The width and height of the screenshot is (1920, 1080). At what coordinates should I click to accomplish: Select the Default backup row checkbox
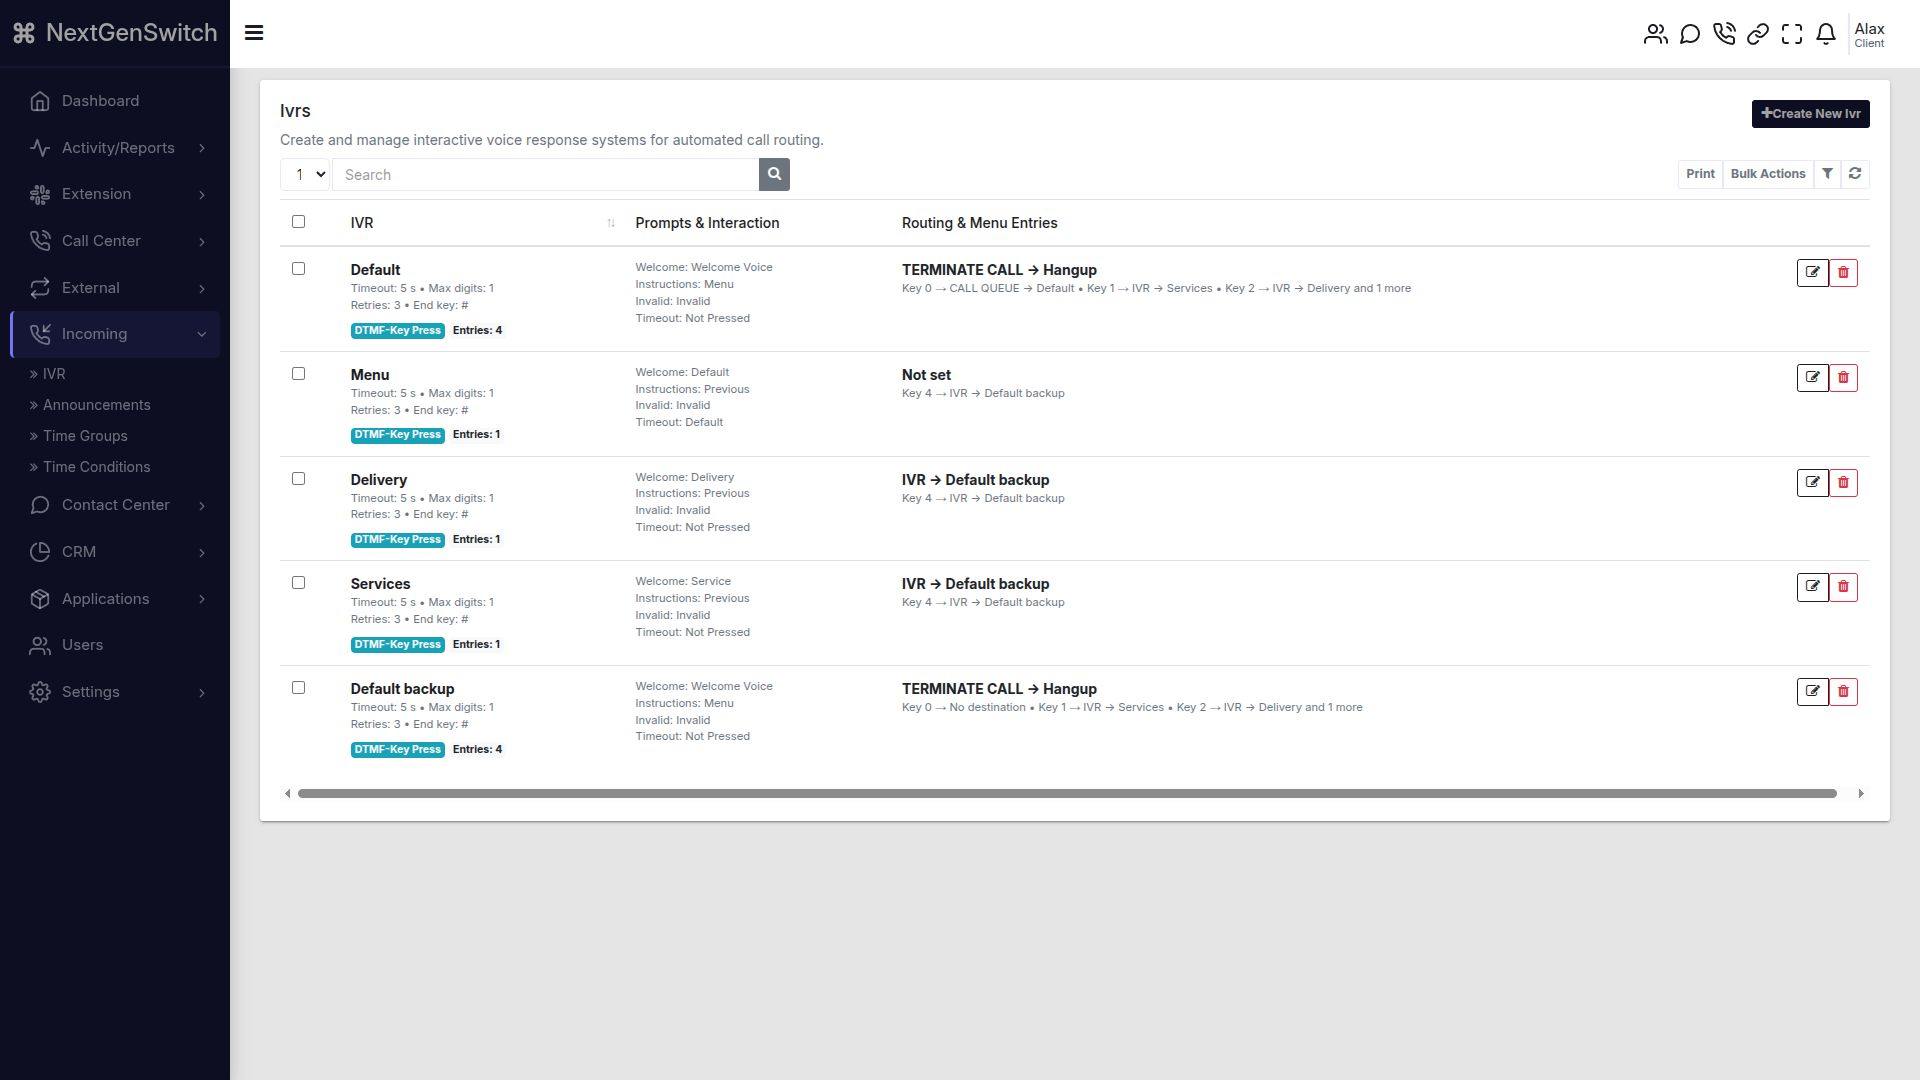pos(298,688)
